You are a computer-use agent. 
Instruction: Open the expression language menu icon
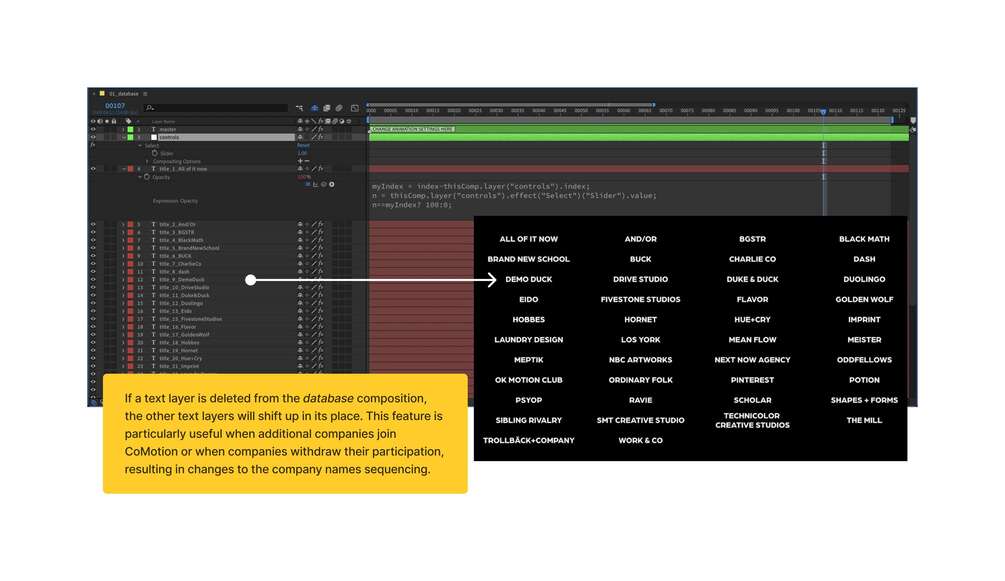pyautogui.click(x=331, y=185)
